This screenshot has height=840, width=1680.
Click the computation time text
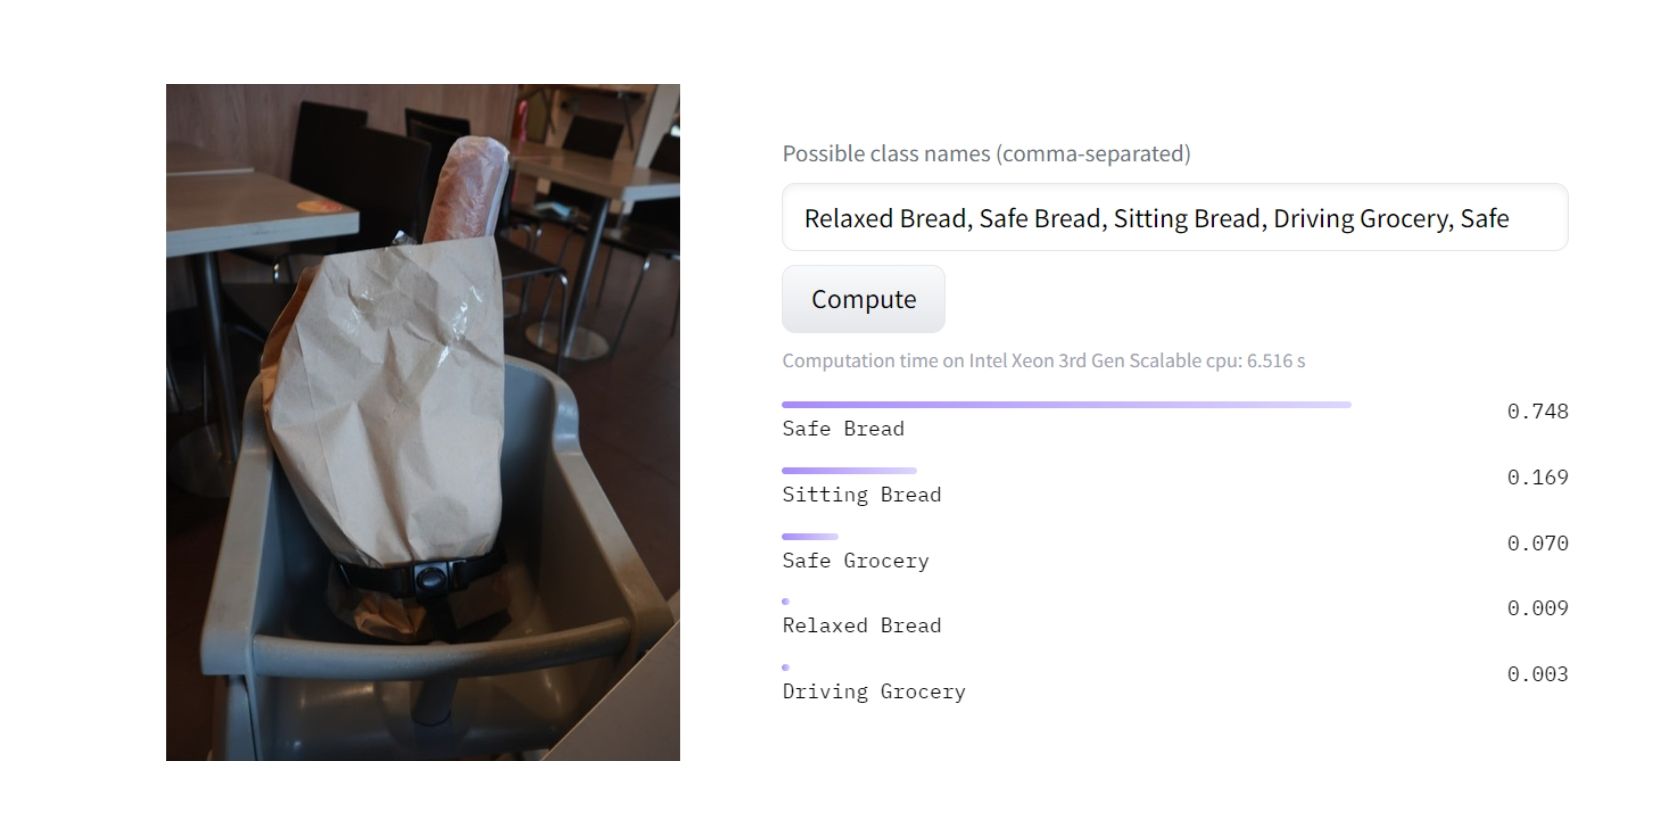pyautogui.click(x=1045, y=362)
